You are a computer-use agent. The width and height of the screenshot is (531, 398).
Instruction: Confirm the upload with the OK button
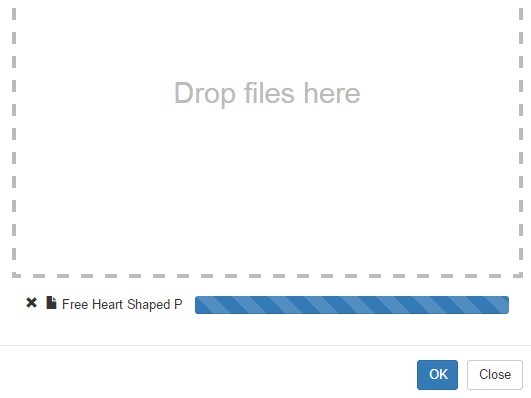pyautogui.click(x=437, y=375)
